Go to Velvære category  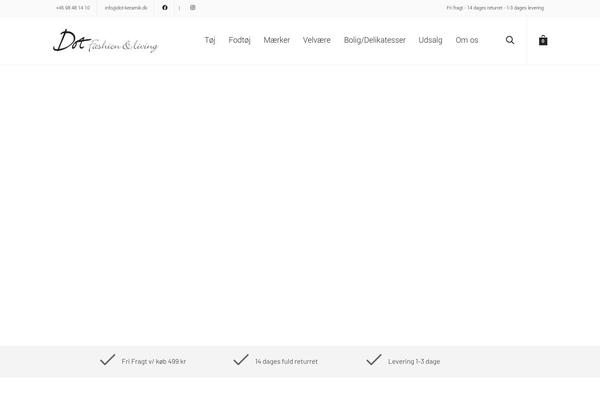316,40
